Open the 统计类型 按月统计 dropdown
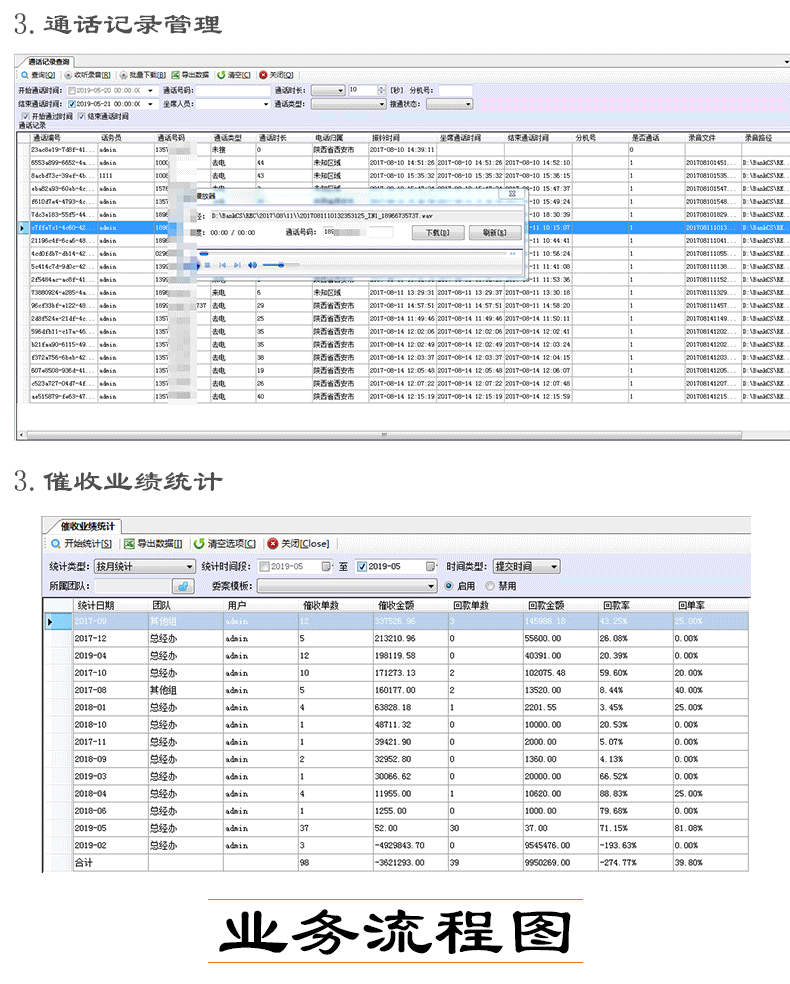 [x=189, y=567]
